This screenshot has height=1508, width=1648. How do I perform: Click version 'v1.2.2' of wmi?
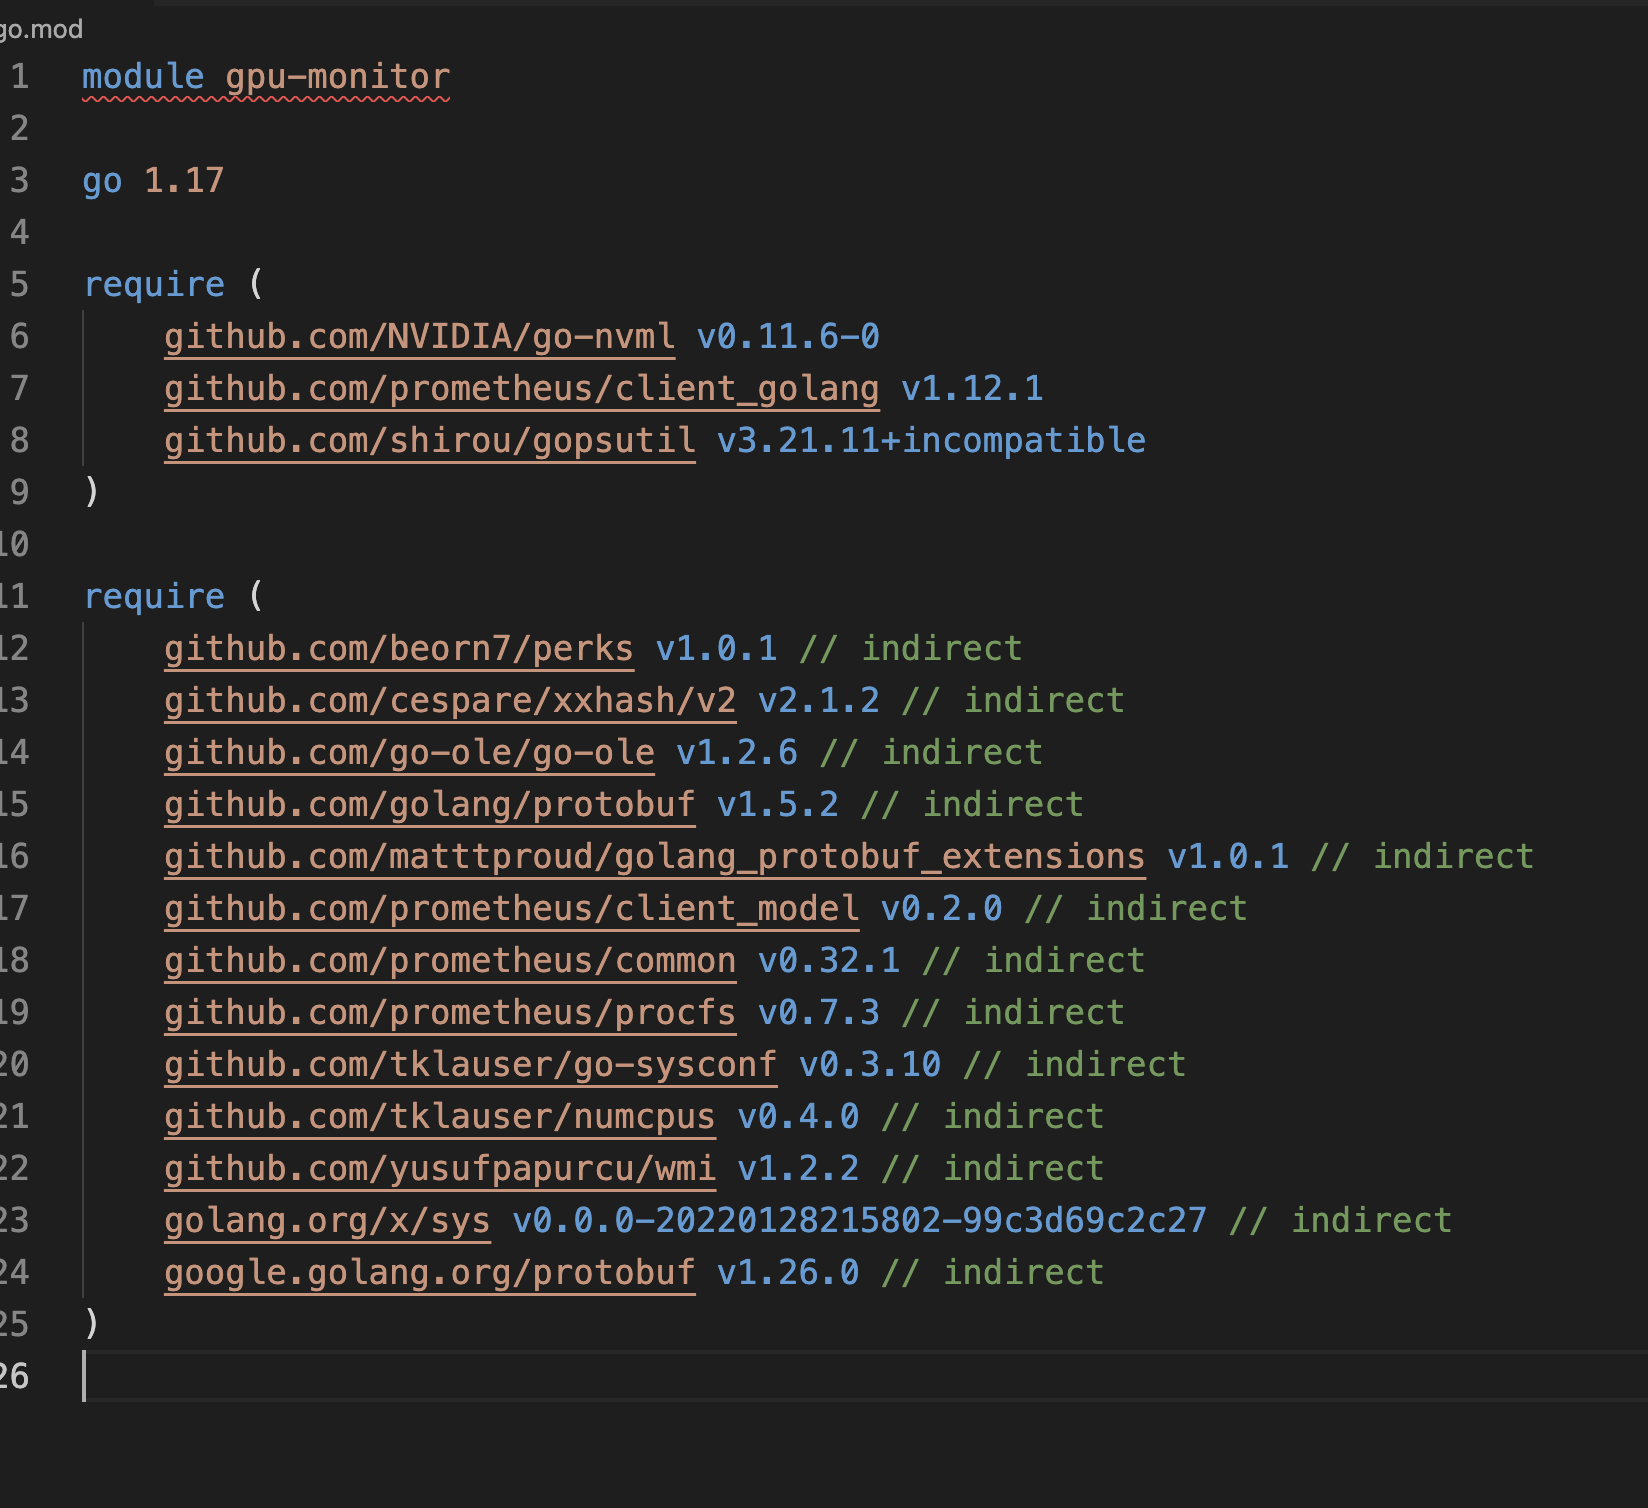point(798,1169)
